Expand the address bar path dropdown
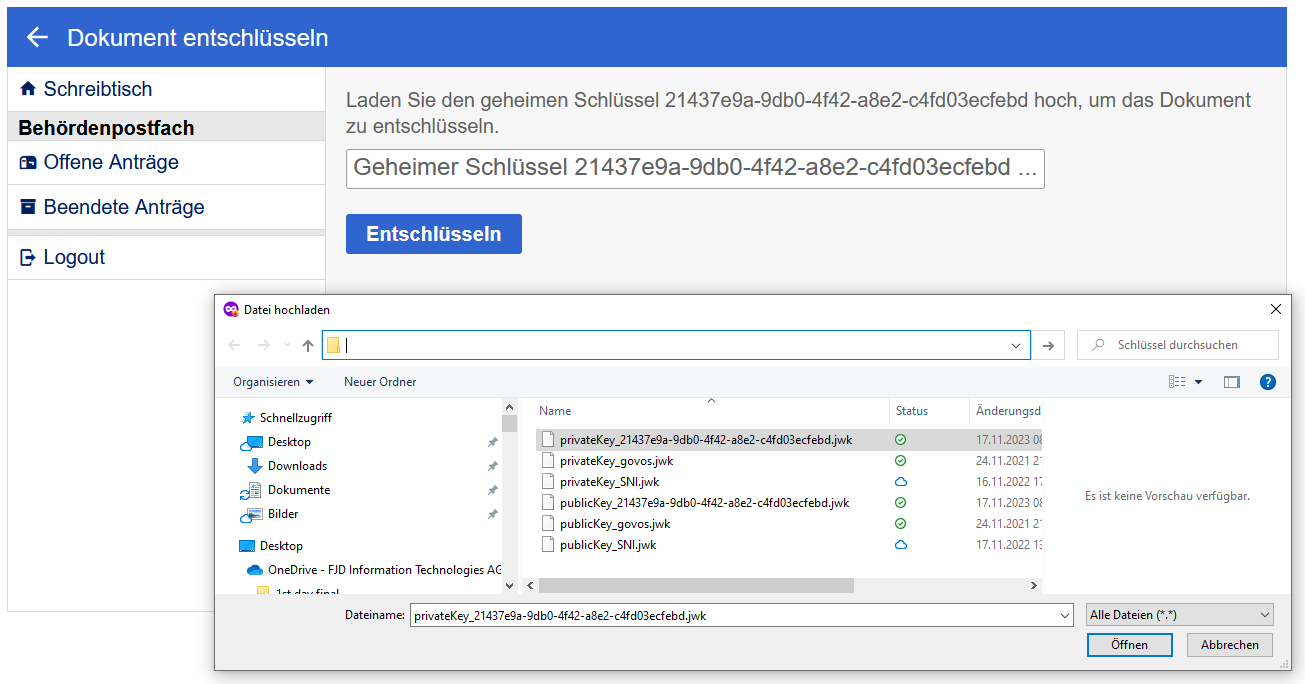The image size is (1305, 684). coord(1017,345)
